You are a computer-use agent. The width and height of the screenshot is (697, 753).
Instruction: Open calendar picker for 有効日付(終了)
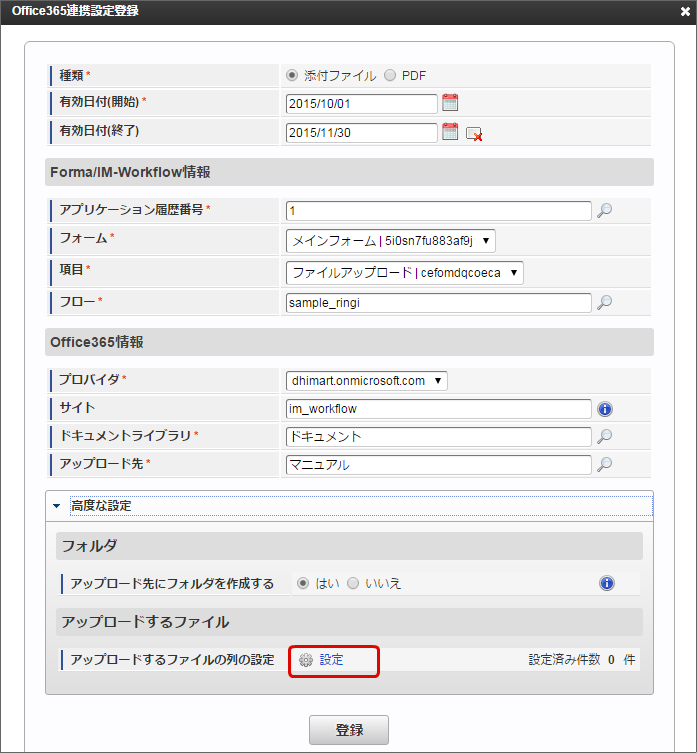pos(450,132)
